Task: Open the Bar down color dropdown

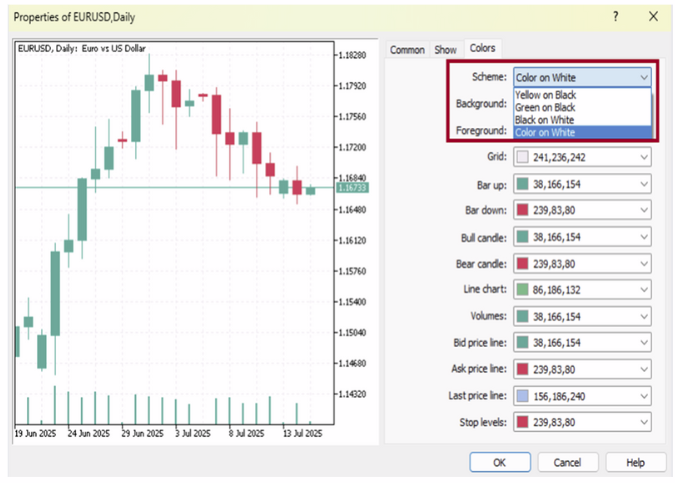Action: (x=643, y=210)
